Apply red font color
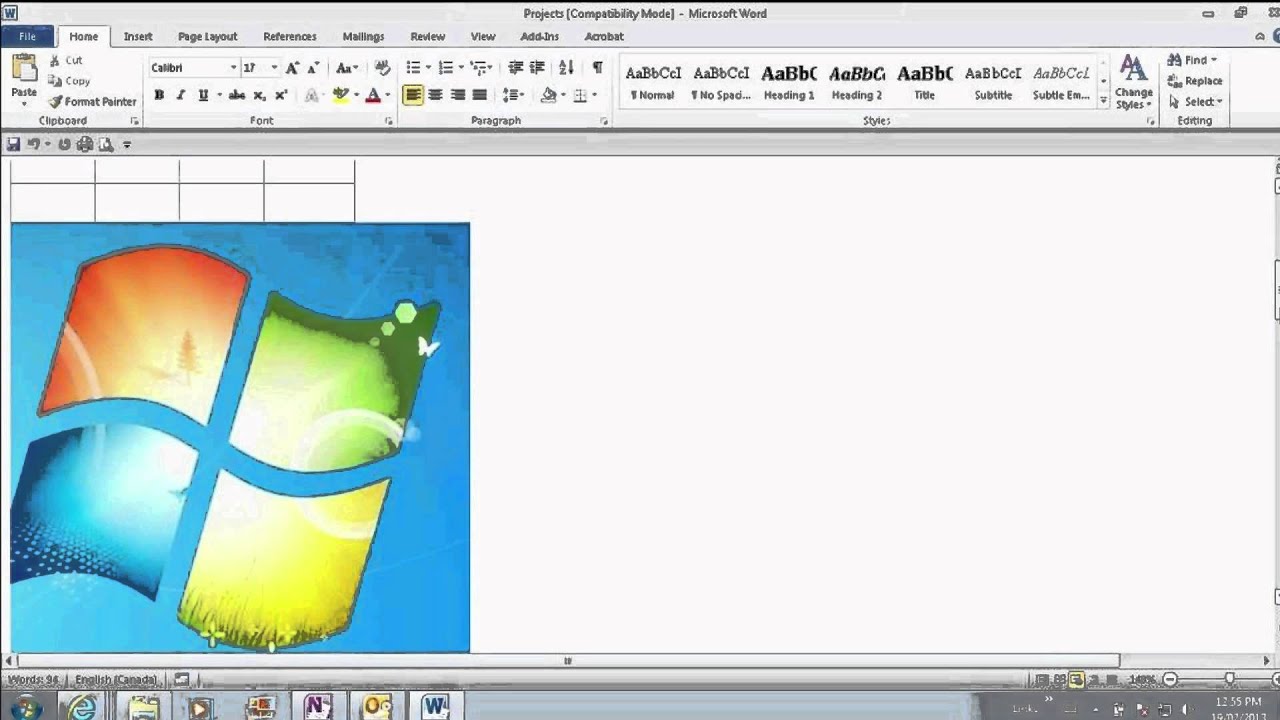This screenshot has width=1280, height=720. pos(373,95)
